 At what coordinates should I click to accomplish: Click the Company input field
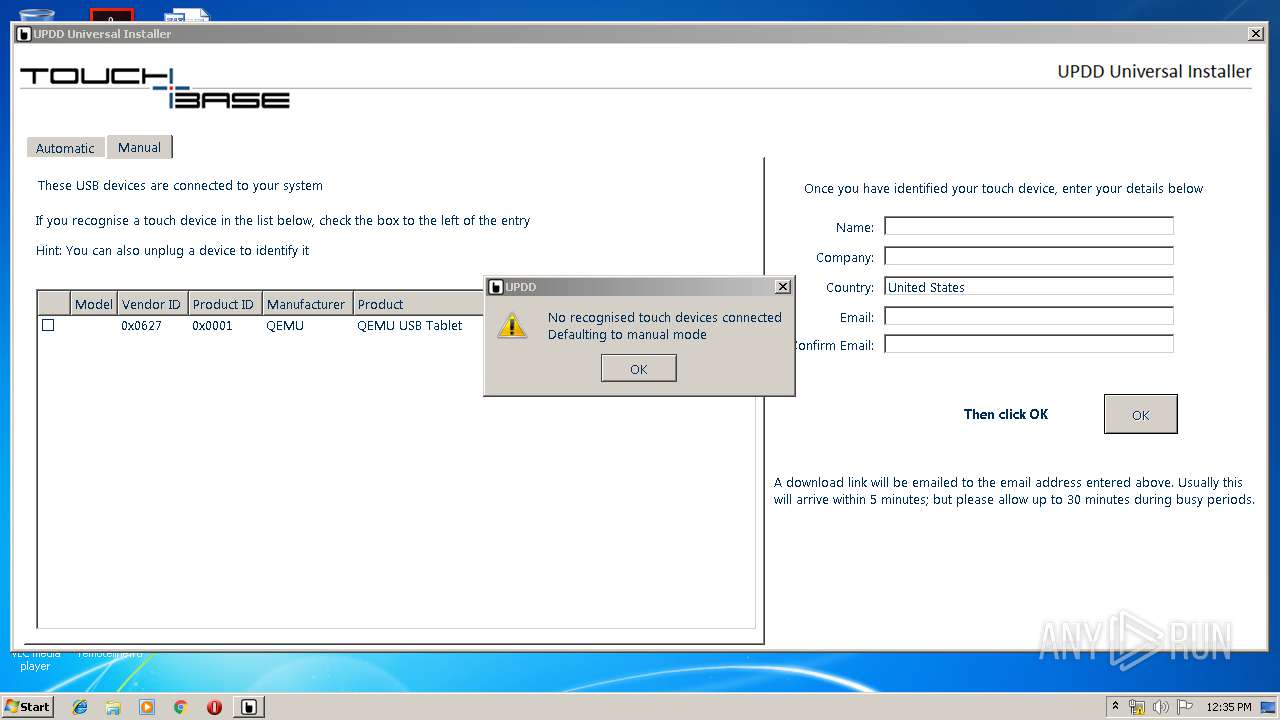pyautogui.click(x=1028, y=256)
